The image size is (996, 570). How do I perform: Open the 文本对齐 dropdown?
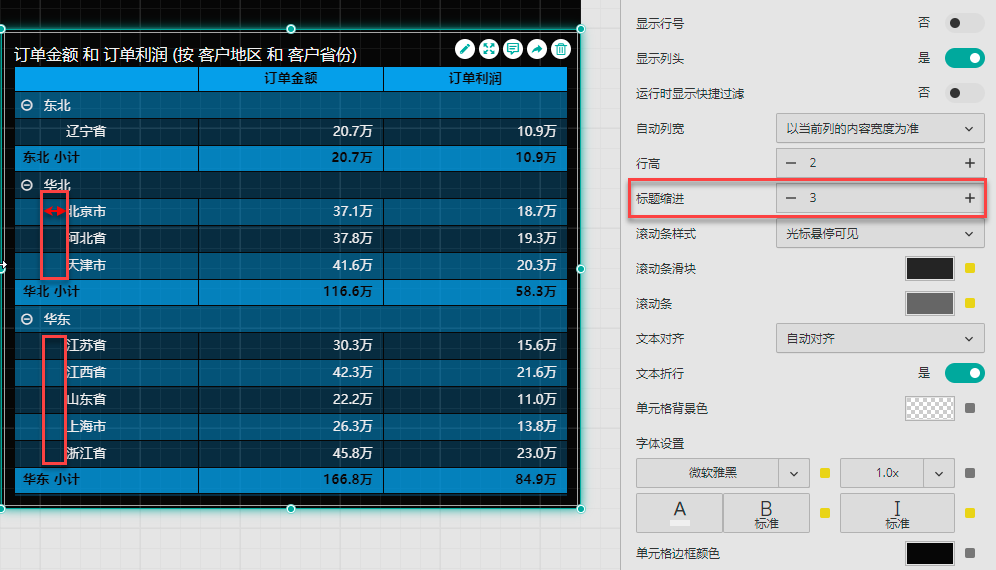(x=880, y=339)
